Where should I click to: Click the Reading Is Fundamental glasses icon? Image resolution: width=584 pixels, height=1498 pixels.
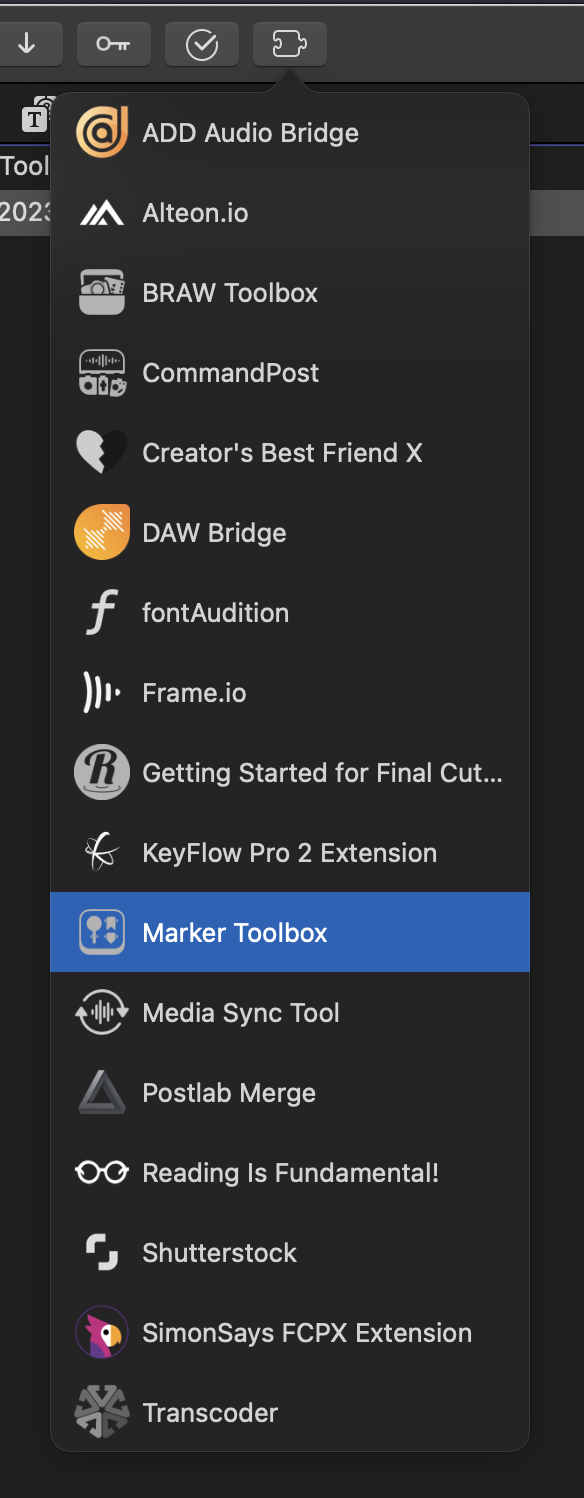coord(102,1173)
